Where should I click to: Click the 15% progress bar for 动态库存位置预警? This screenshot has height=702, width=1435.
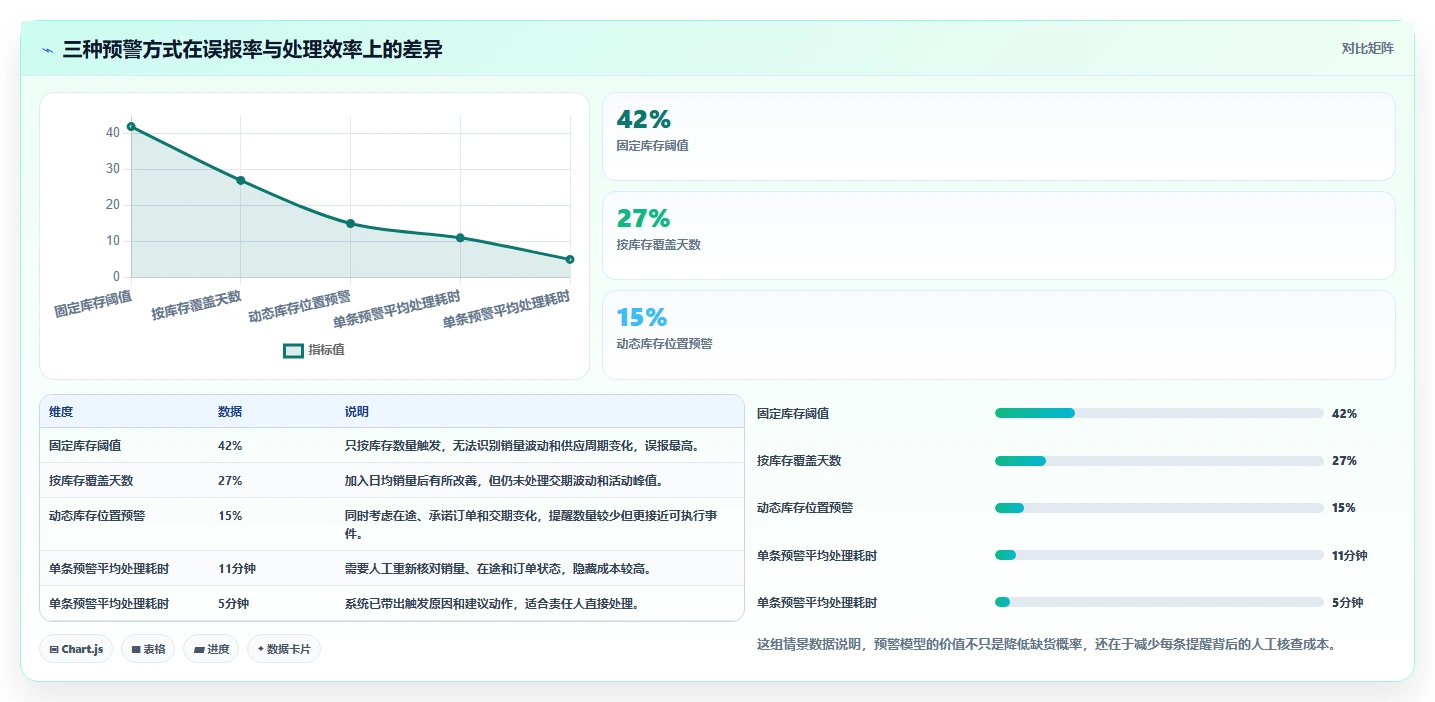click(x=1159, y=508)
